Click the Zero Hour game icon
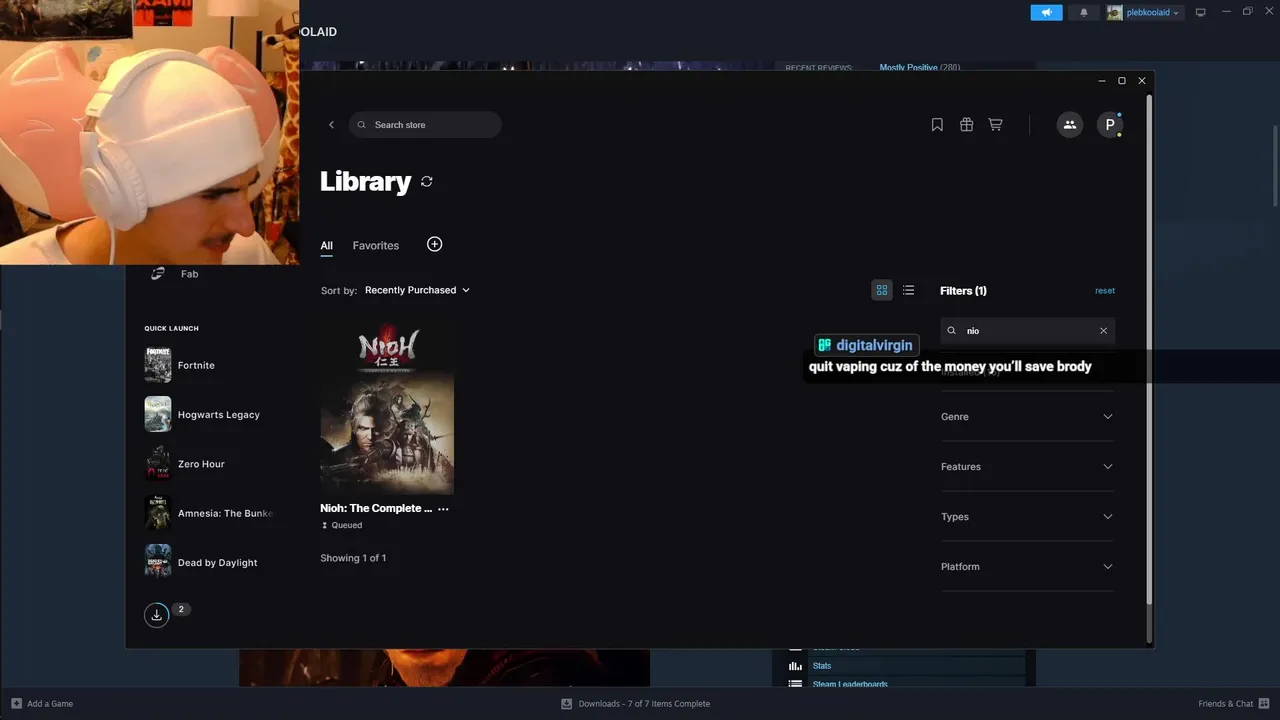 tap(158, 463)
